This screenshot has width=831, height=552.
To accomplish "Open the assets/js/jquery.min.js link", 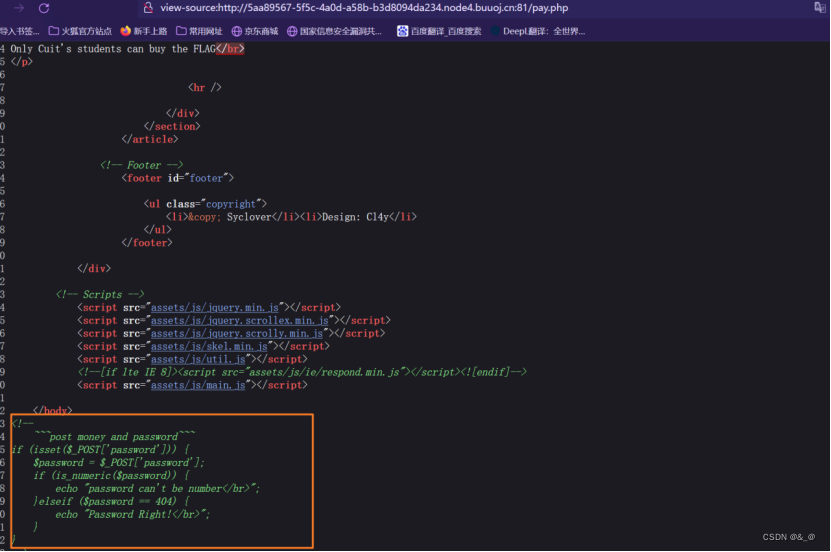I will pyautogui.click(x=215, y=307).
